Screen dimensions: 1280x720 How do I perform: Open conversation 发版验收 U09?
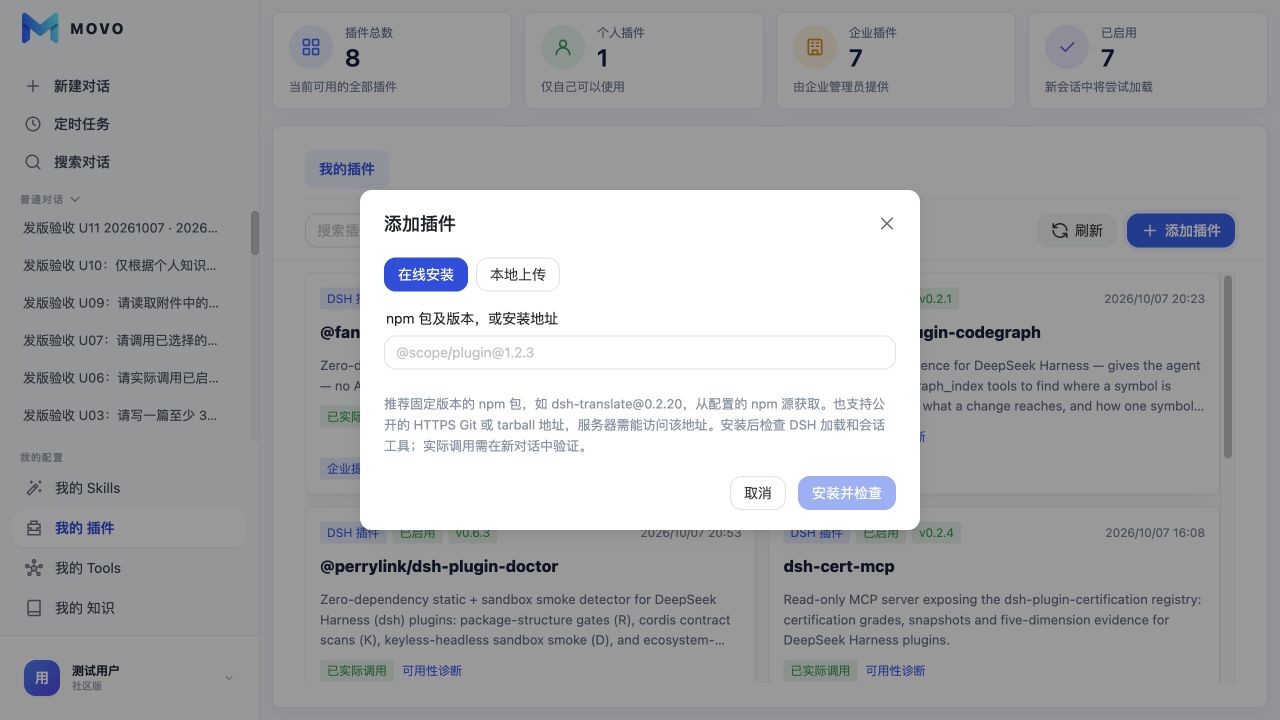tap(120, 303)
